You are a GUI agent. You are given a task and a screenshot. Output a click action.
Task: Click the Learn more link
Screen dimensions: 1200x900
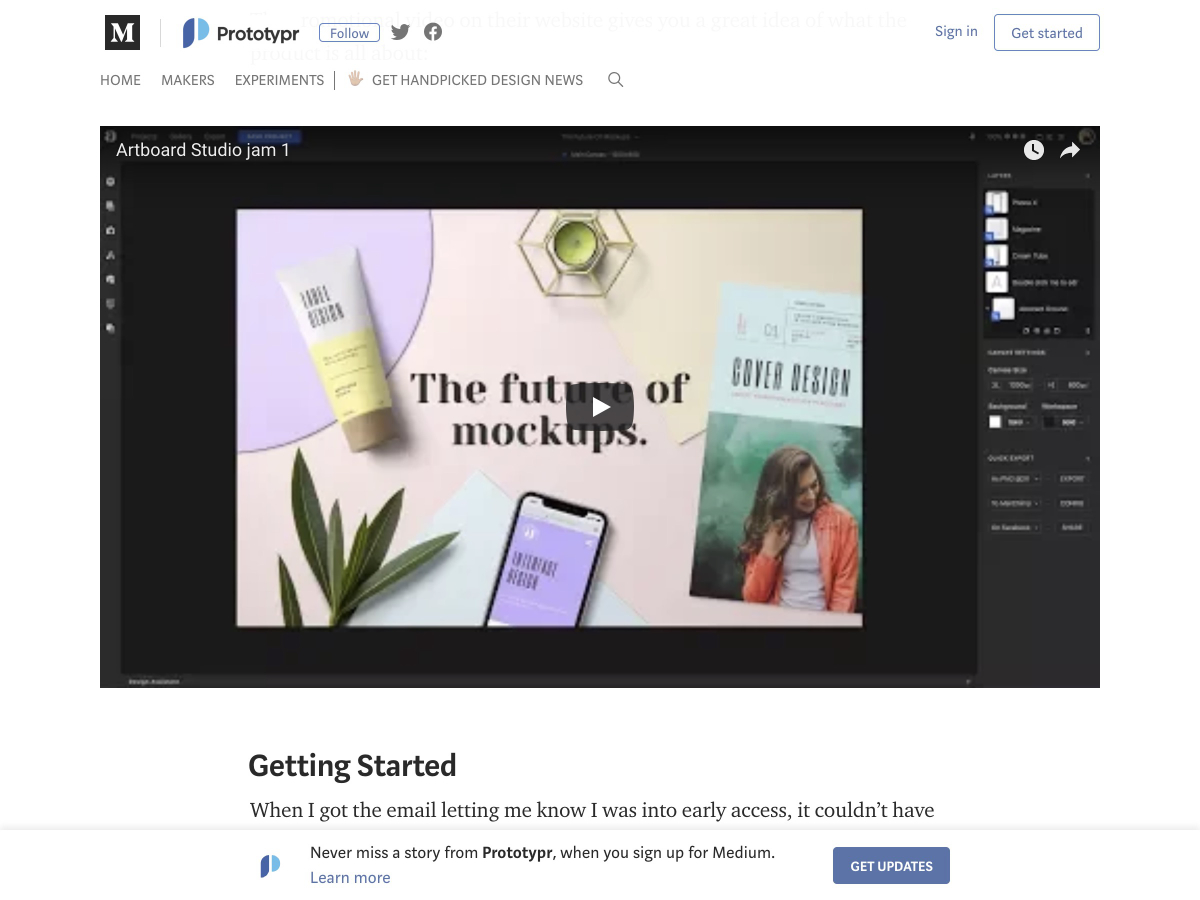point(350,878)
